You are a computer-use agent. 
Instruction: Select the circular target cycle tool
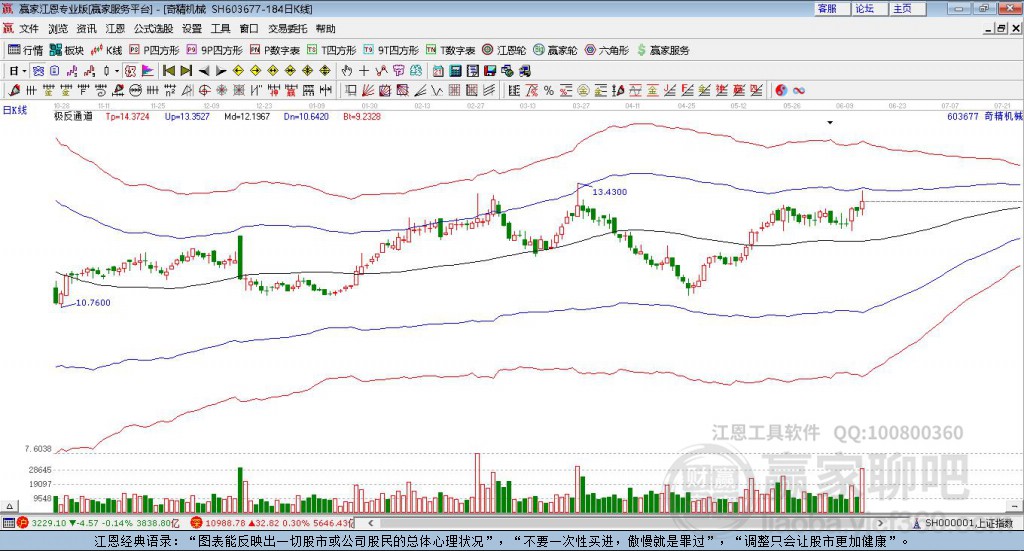pyautogui.click(x=204, y=91)
